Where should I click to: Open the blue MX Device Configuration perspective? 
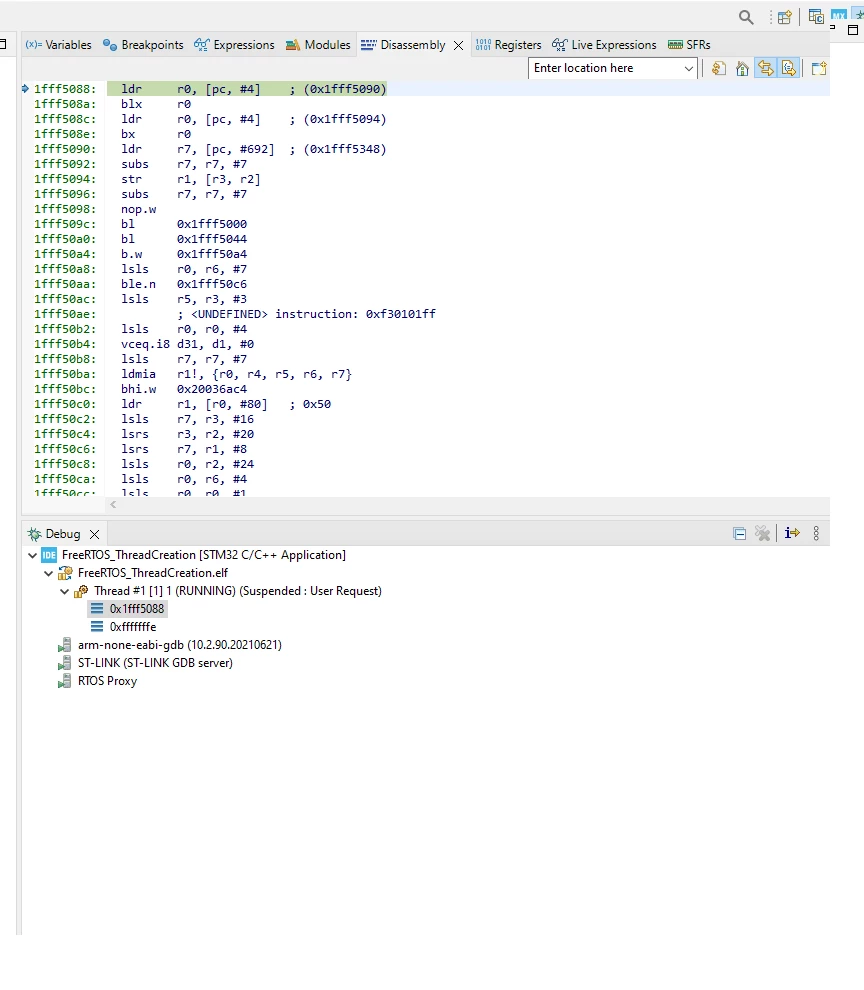(839, 15)
